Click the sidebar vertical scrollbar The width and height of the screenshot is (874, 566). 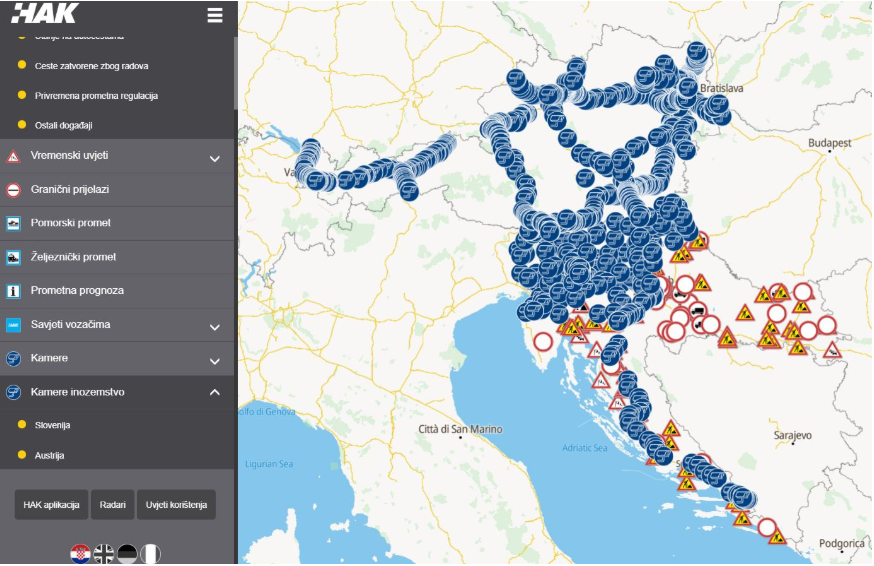[x=236, y=70]
